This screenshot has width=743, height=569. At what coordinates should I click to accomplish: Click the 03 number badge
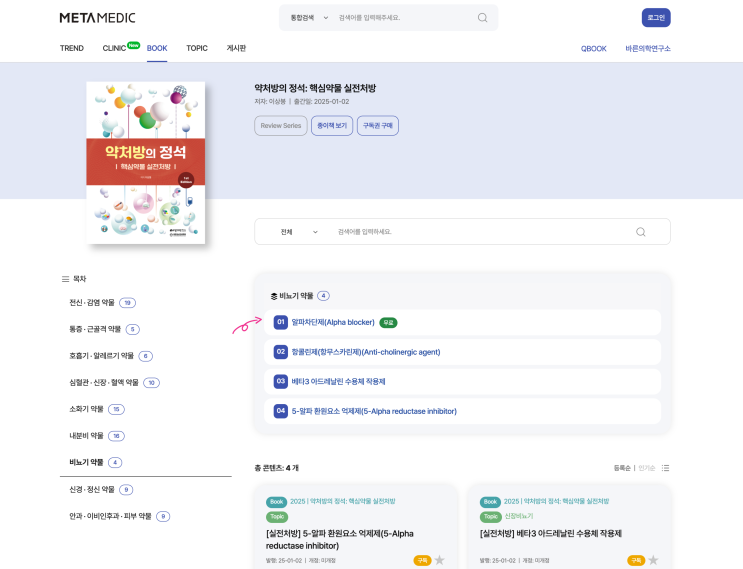click(281, 381)
